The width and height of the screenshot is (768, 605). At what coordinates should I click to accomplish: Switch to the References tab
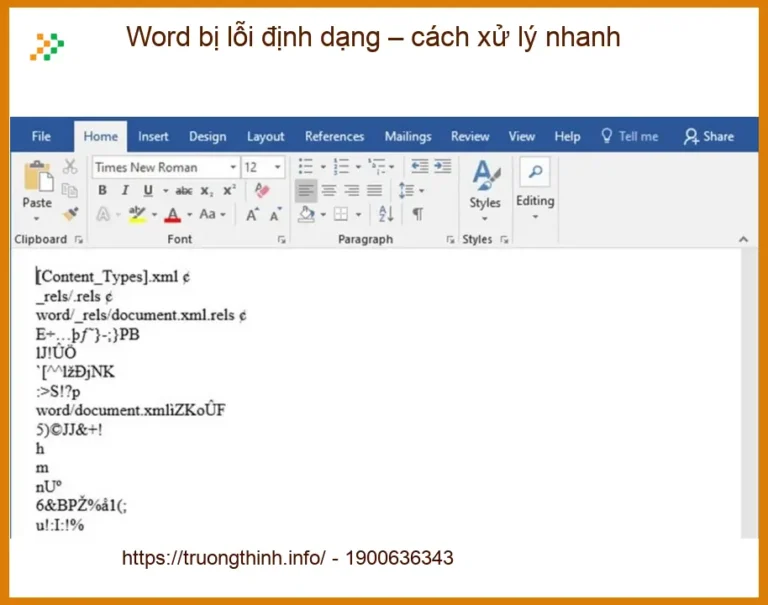[335, 136]
